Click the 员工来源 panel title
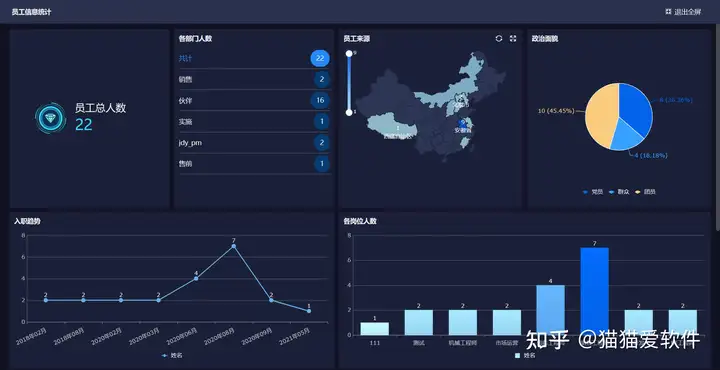 [x=356, y=39]
